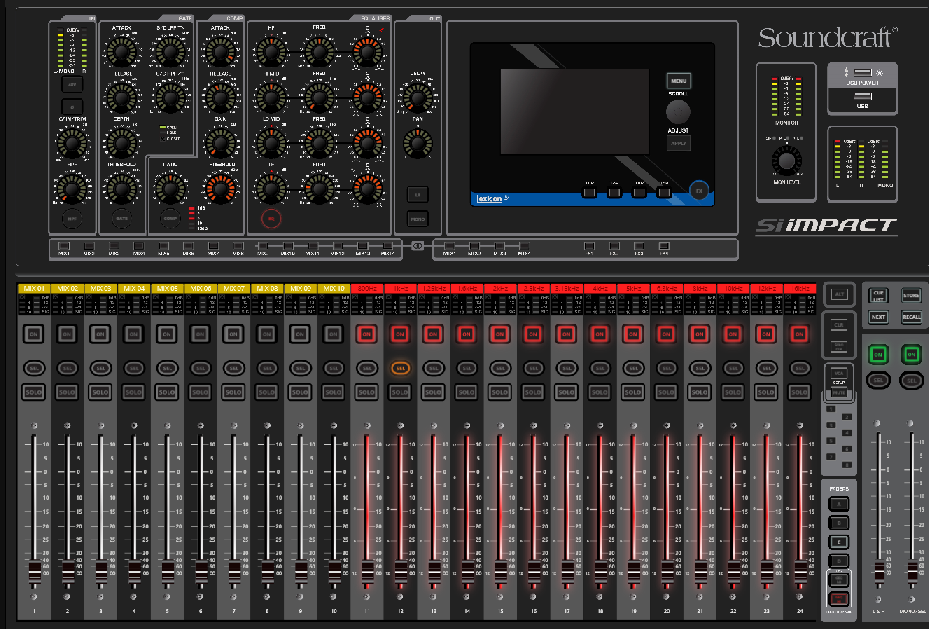Toggle the green ON button for LR master
This screenshot has height=629, width=929.
coord(878,354)
